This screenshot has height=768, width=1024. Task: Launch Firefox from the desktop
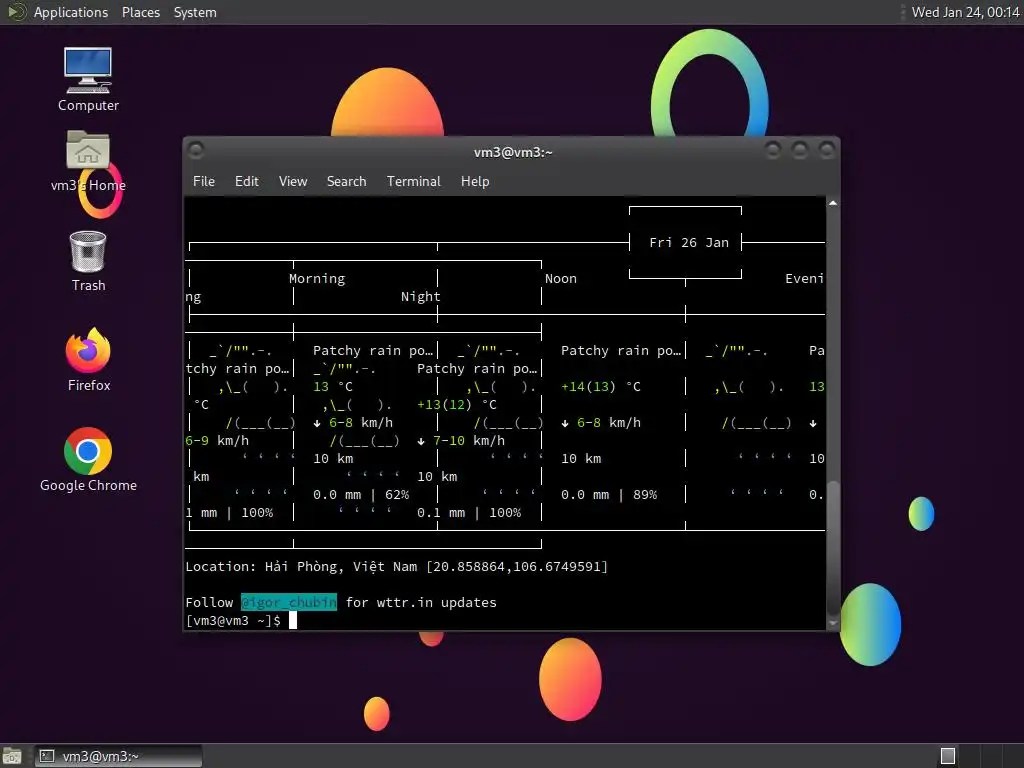tap(88, 360)
